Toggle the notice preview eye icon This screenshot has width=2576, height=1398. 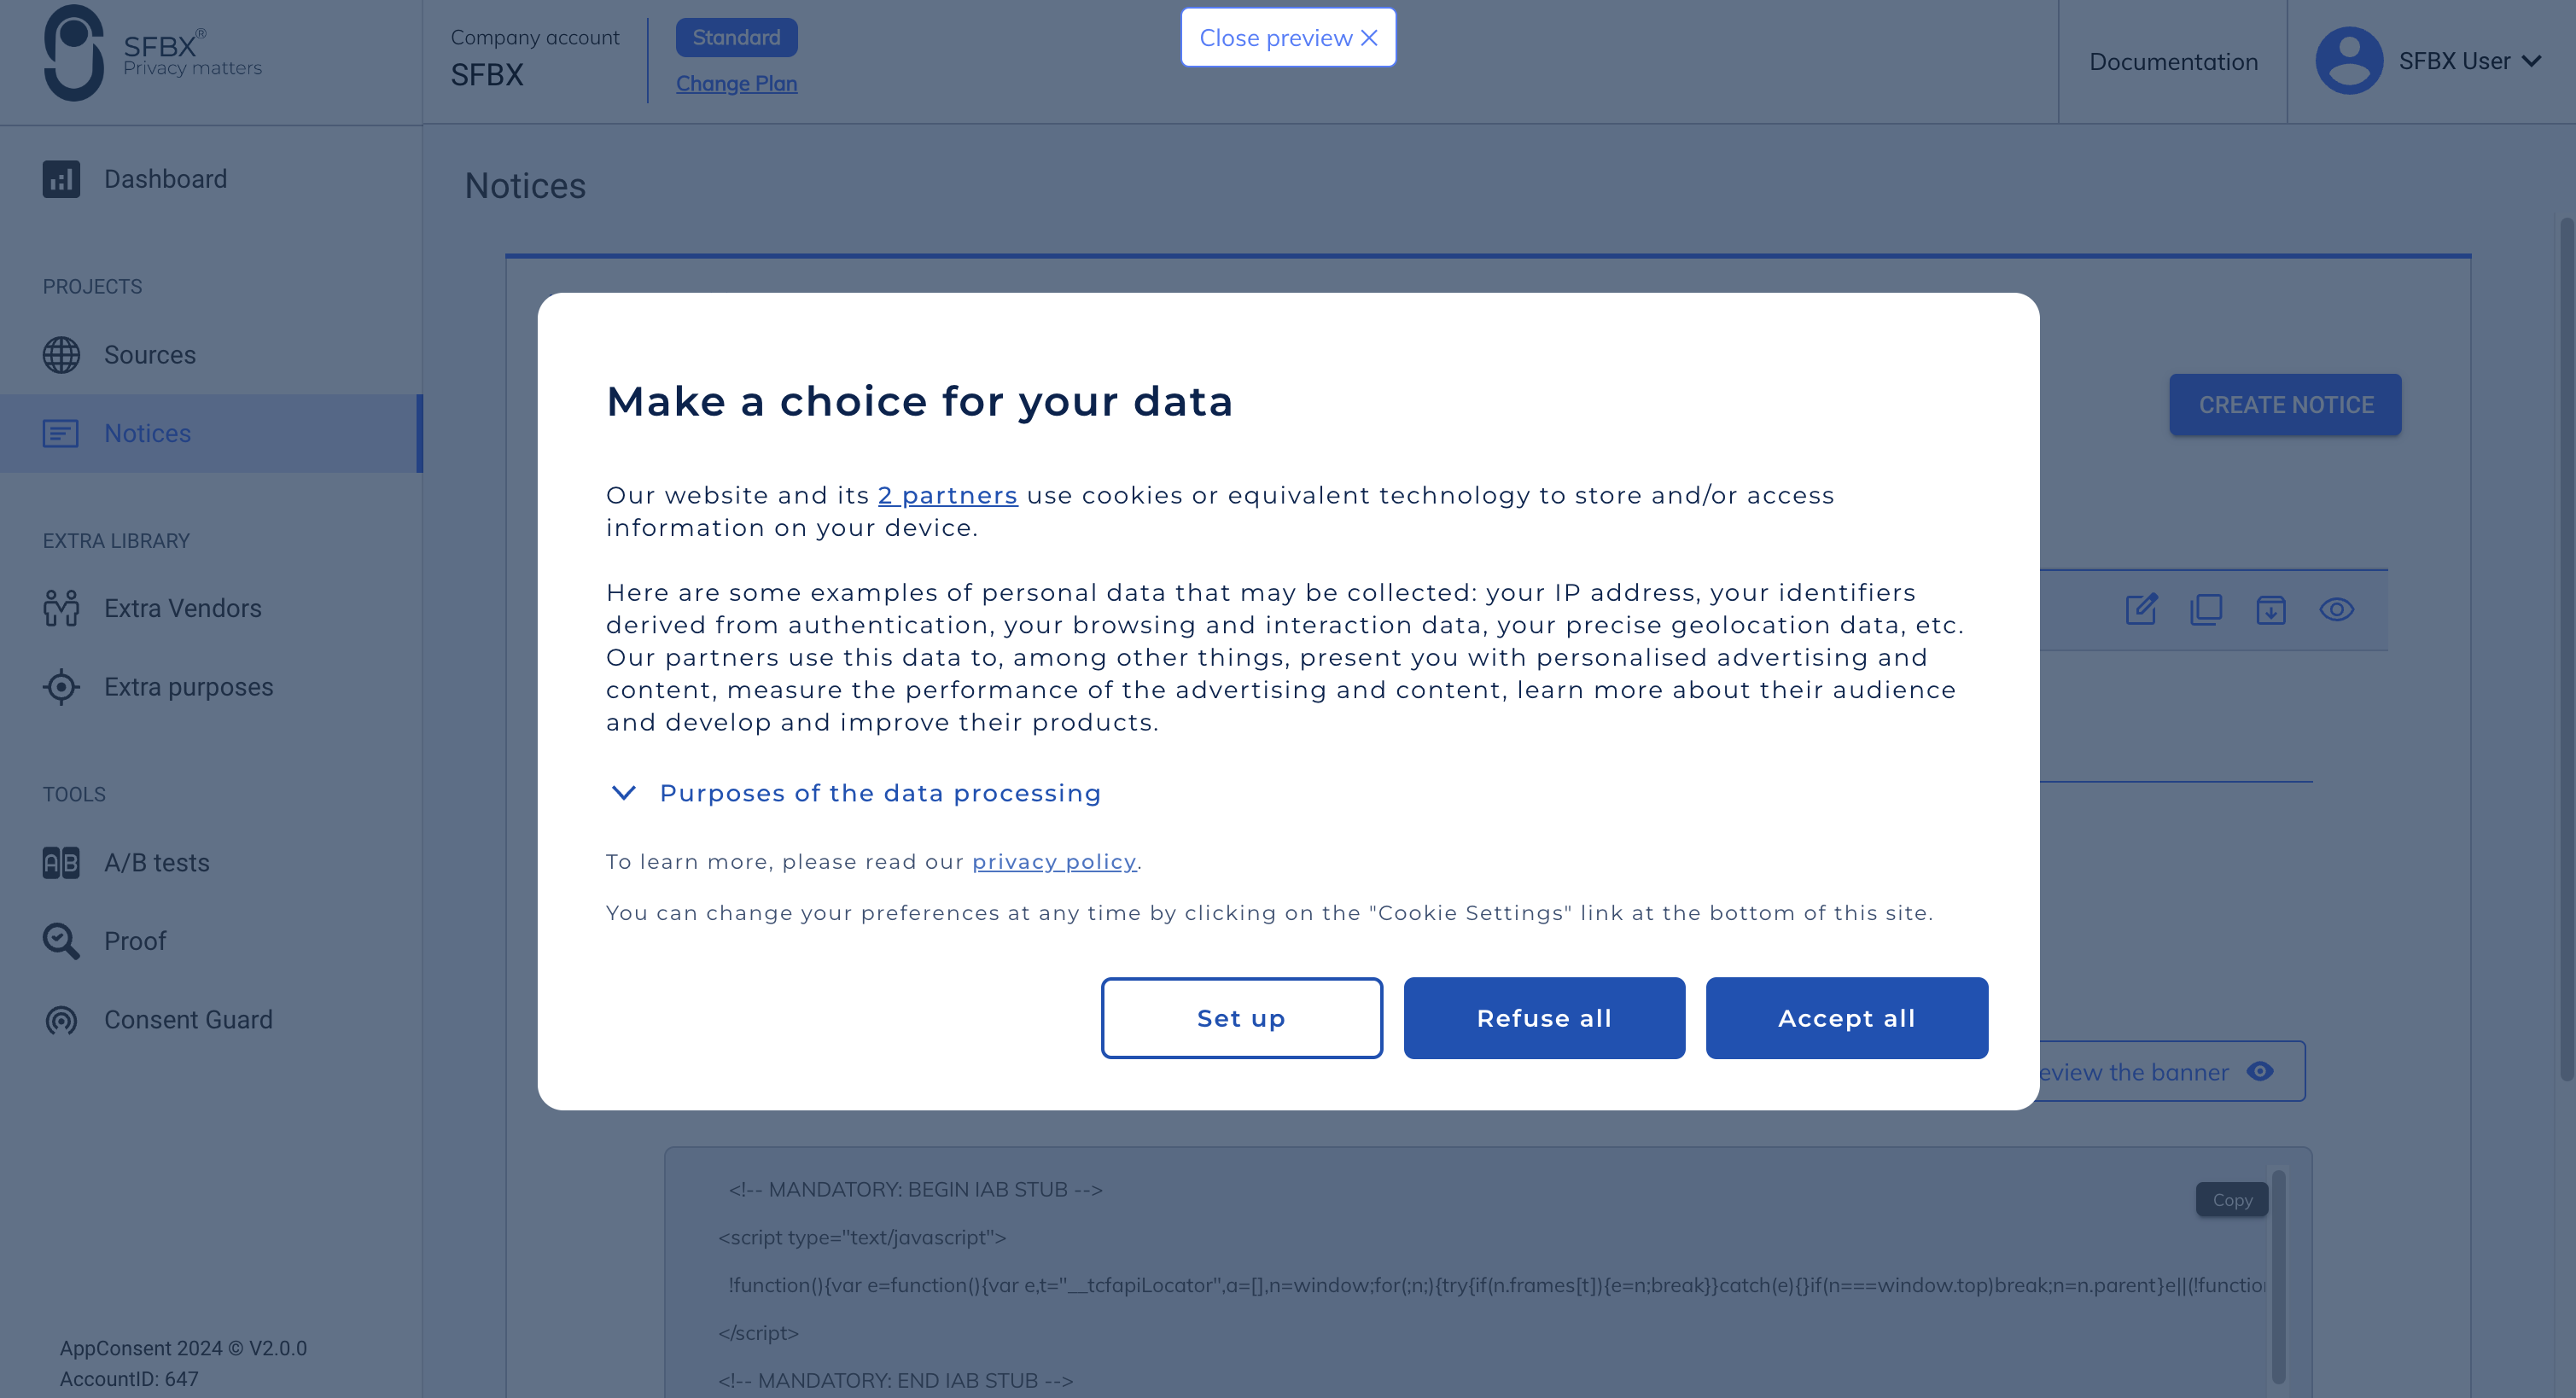click(2336, 609)
